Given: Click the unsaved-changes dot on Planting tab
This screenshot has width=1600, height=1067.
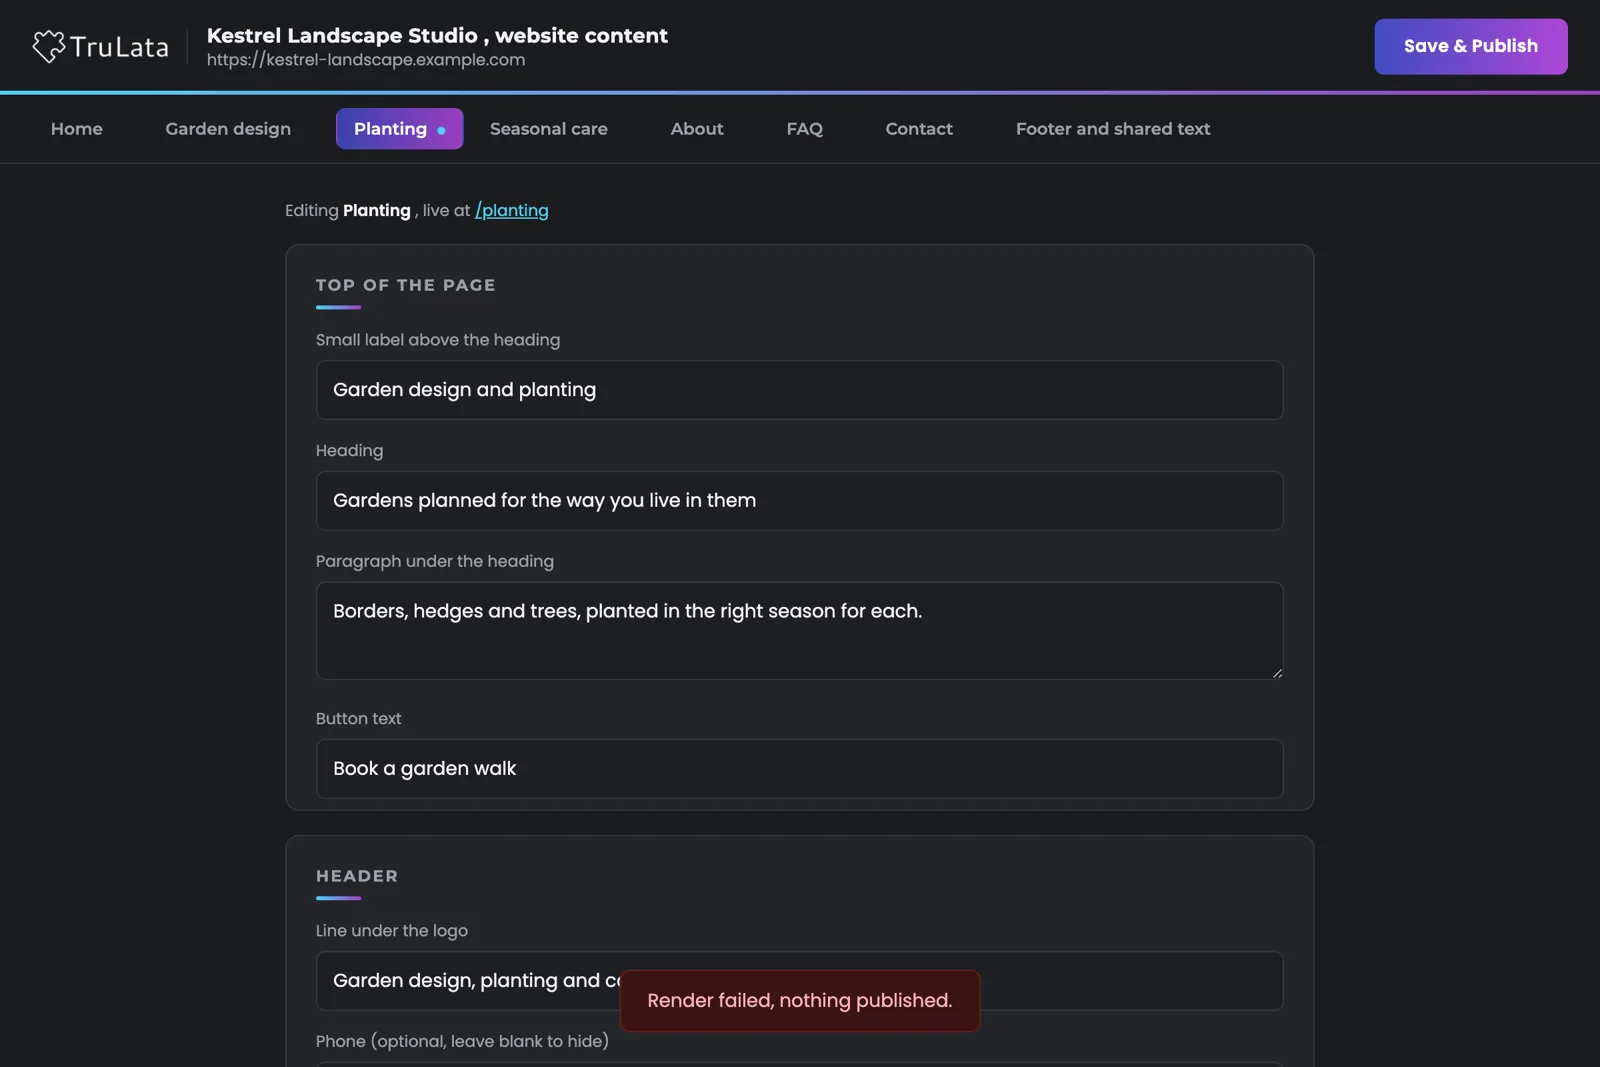Looking at the screenshot, I should coord(441,130).
